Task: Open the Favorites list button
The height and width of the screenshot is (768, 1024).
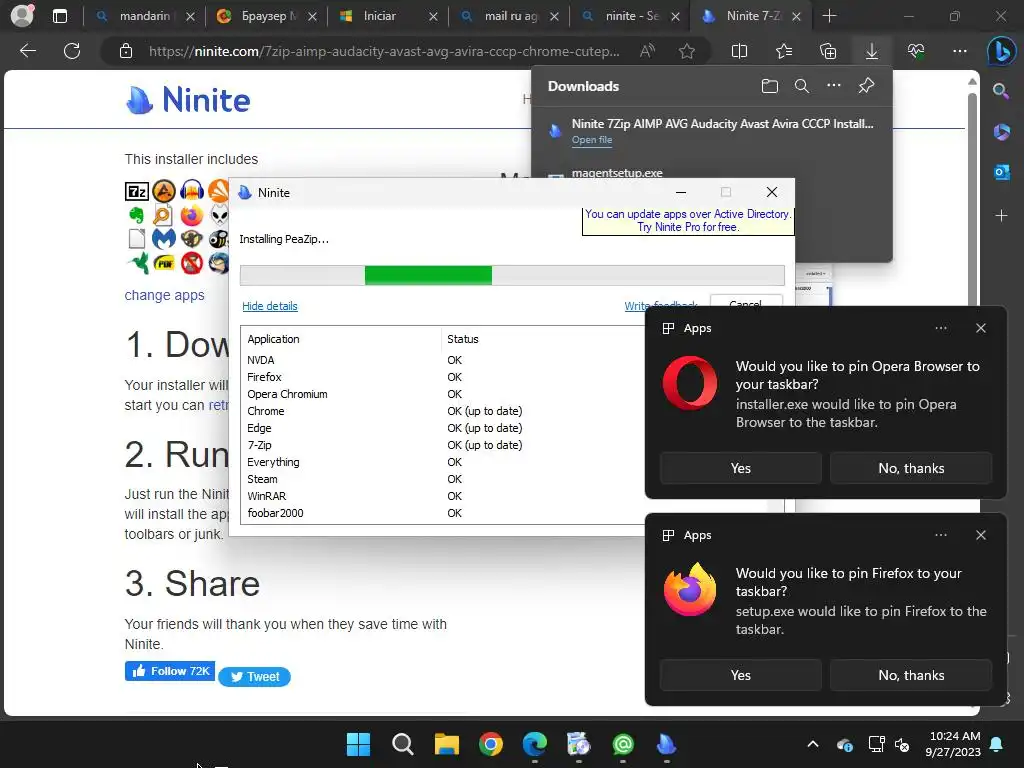Action: [784, 51]
